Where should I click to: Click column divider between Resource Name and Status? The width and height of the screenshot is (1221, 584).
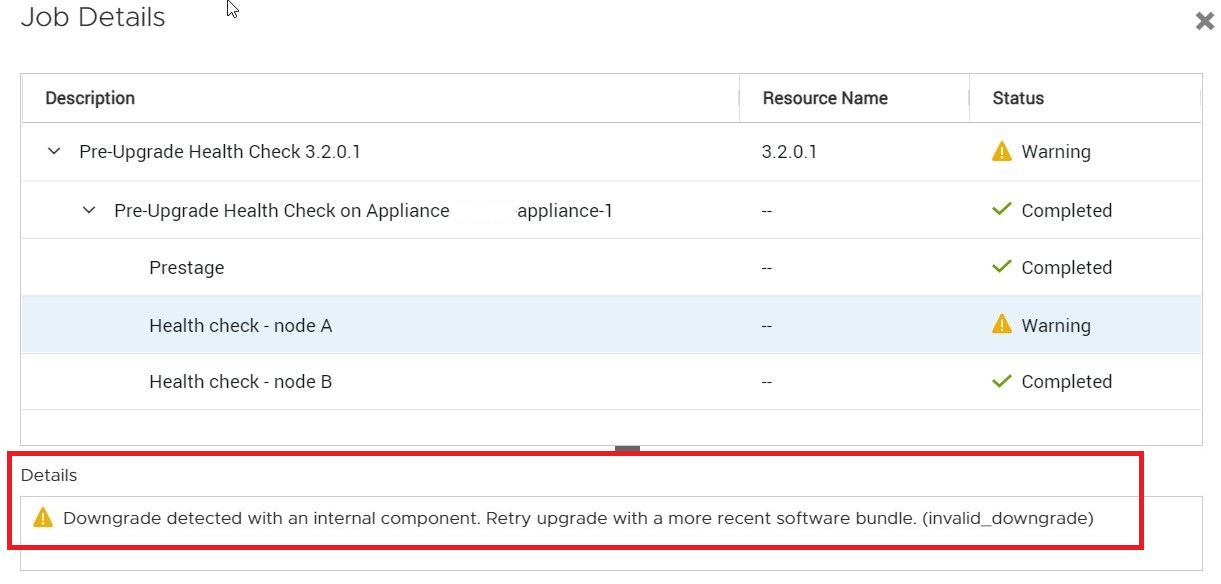[969, 98]
